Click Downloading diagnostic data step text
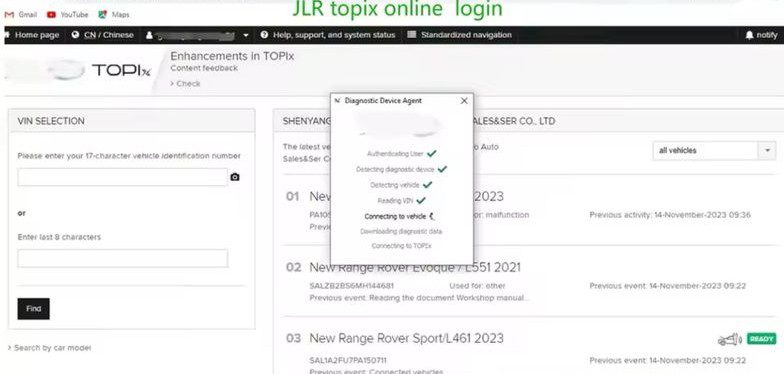The height and width of the screenshot is (374, 784). (401, 232)
